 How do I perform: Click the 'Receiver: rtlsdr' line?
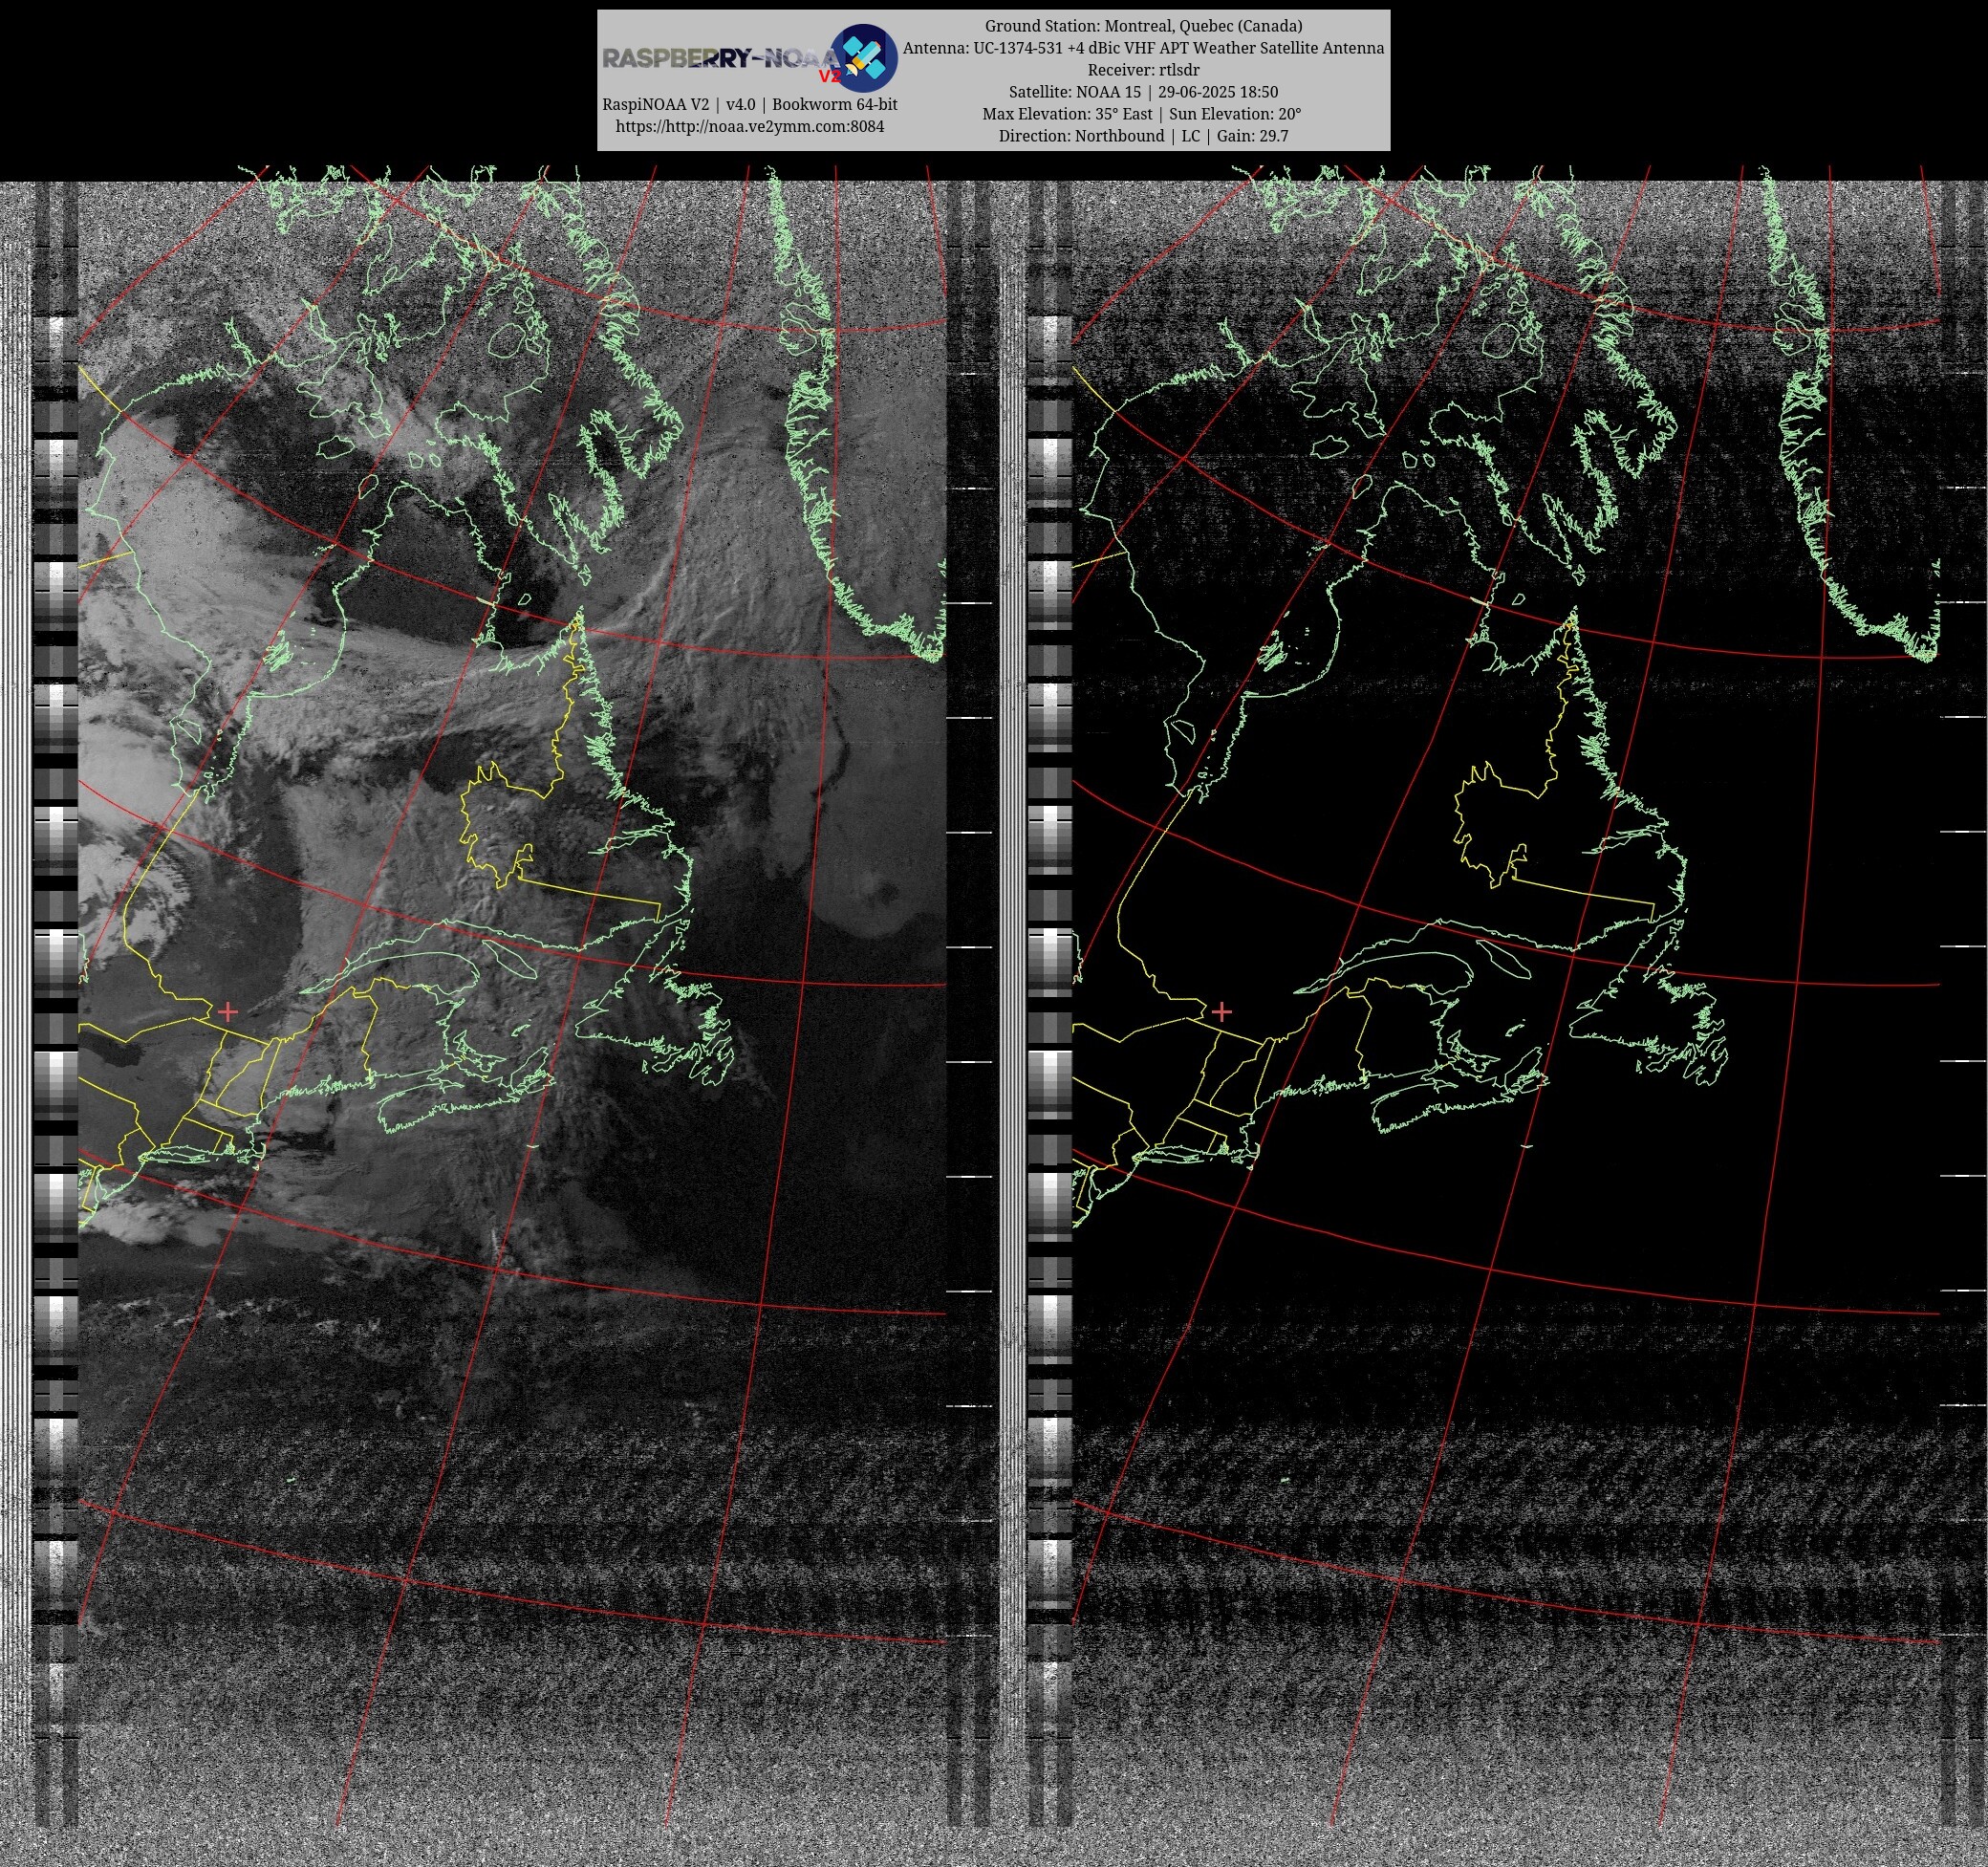click(1143, 70)
